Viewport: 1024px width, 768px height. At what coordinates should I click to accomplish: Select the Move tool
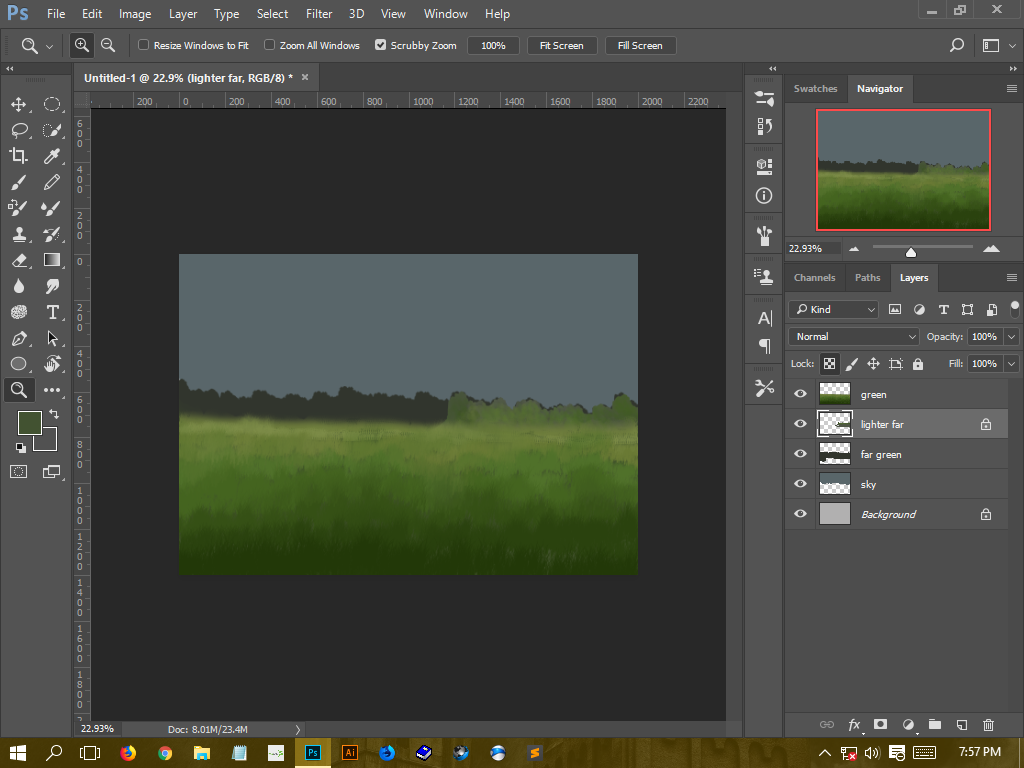(18, 104)
